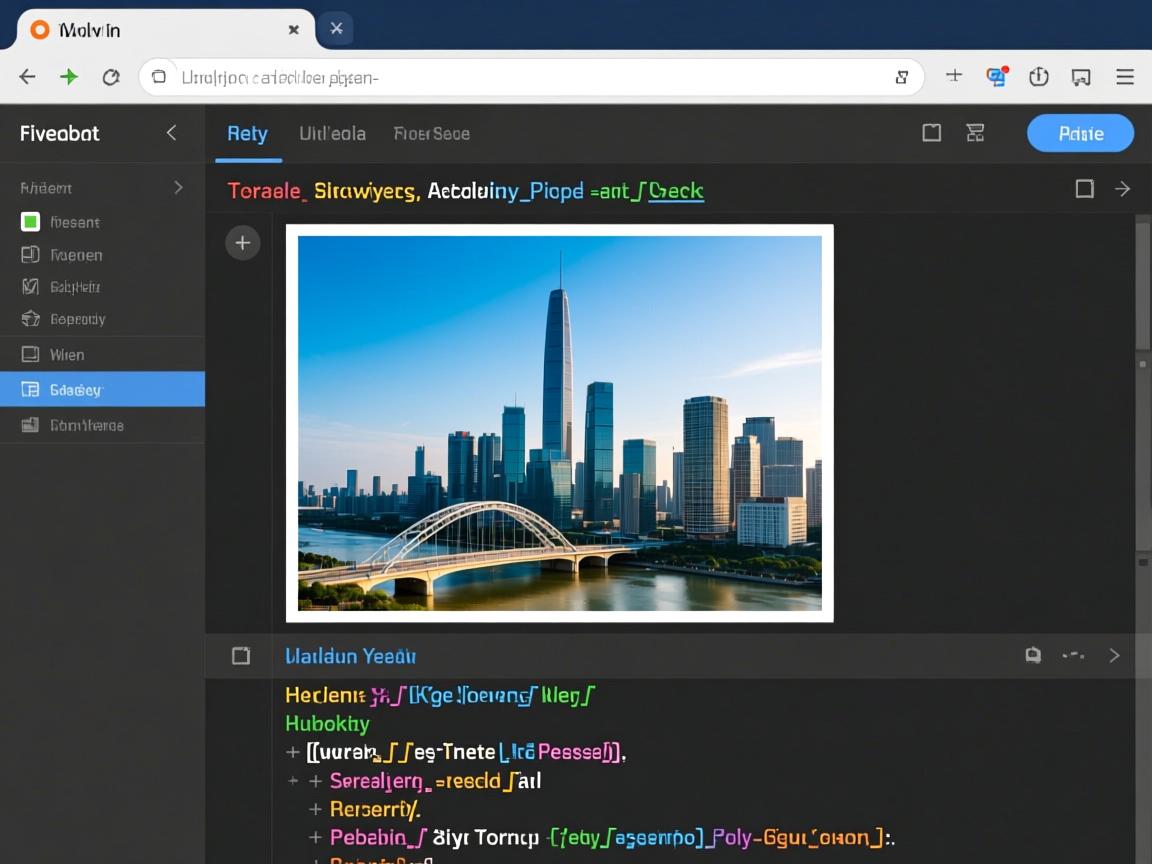Click the green square icon in sidebar

[30, 222]
